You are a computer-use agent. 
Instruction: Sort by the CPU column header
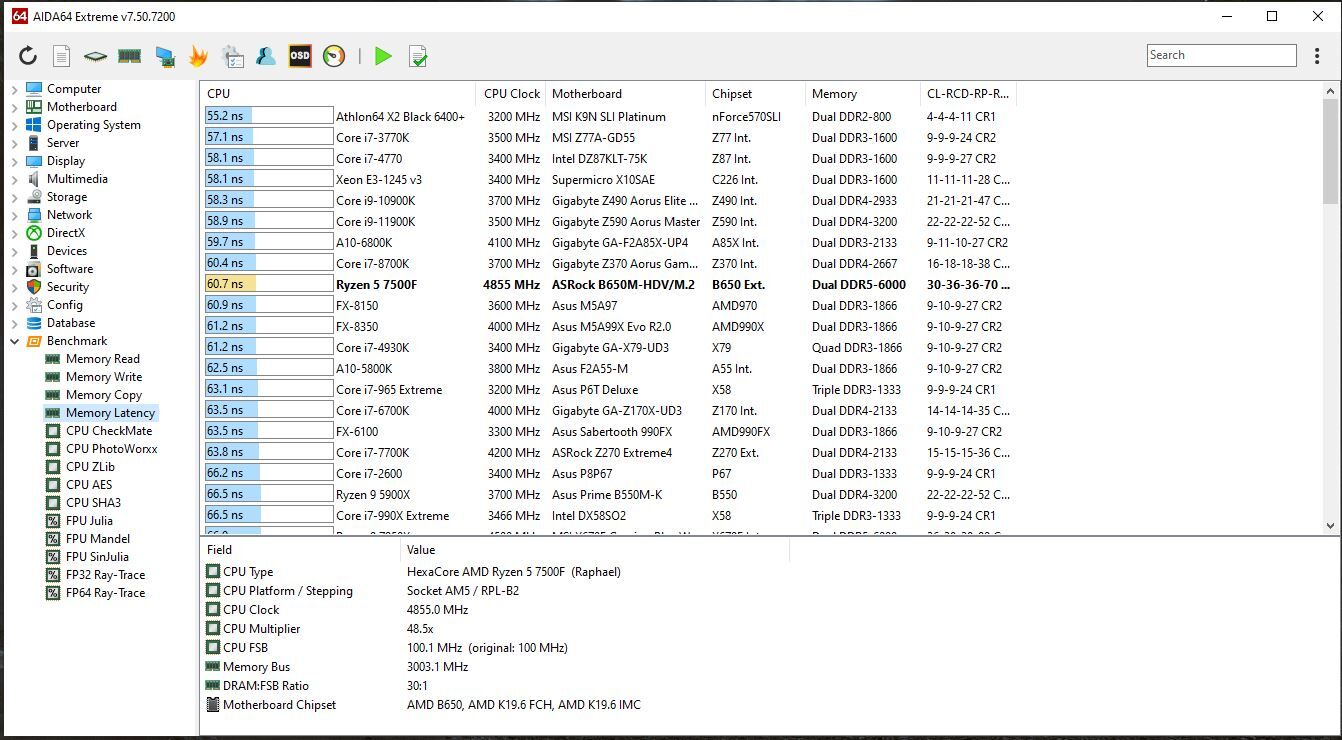(338, 93)
